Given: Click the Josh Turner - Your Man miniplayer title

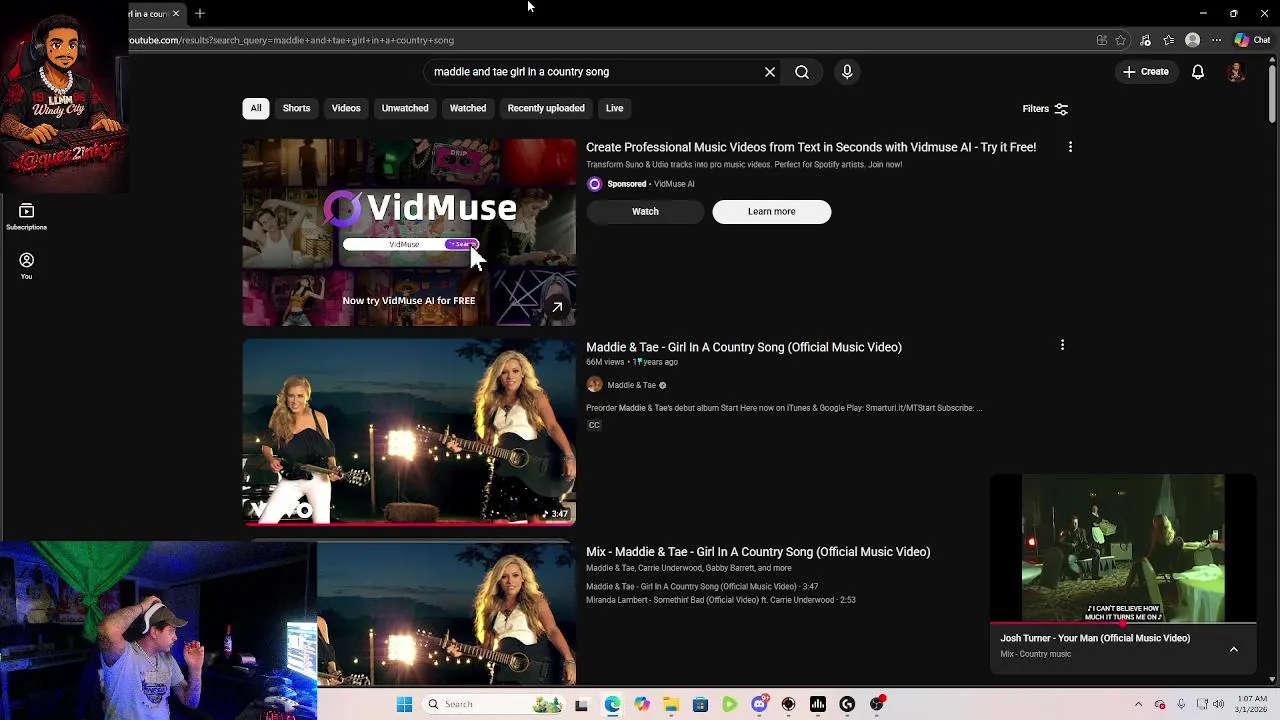Looking at the screenshot, I should tap(1095, 638).
